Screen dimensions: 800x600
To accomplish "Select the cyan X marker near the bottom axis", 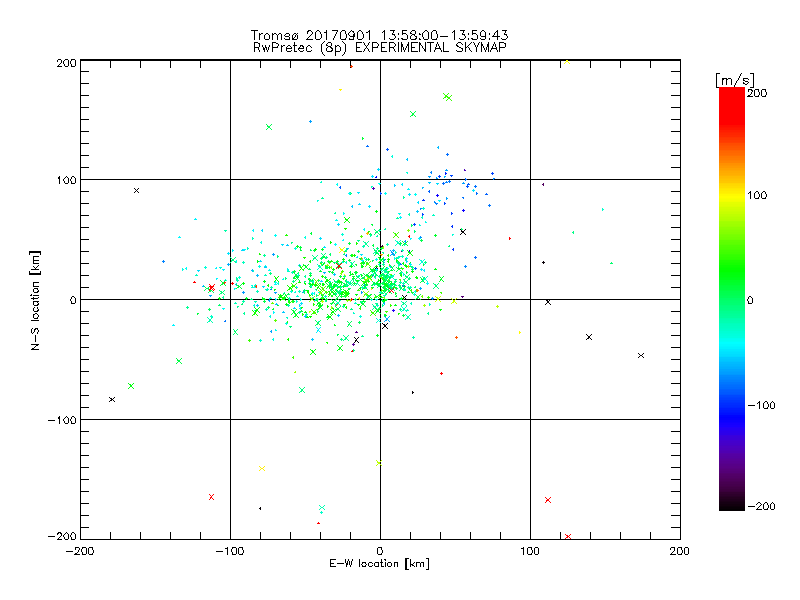I will click(322, 508).
